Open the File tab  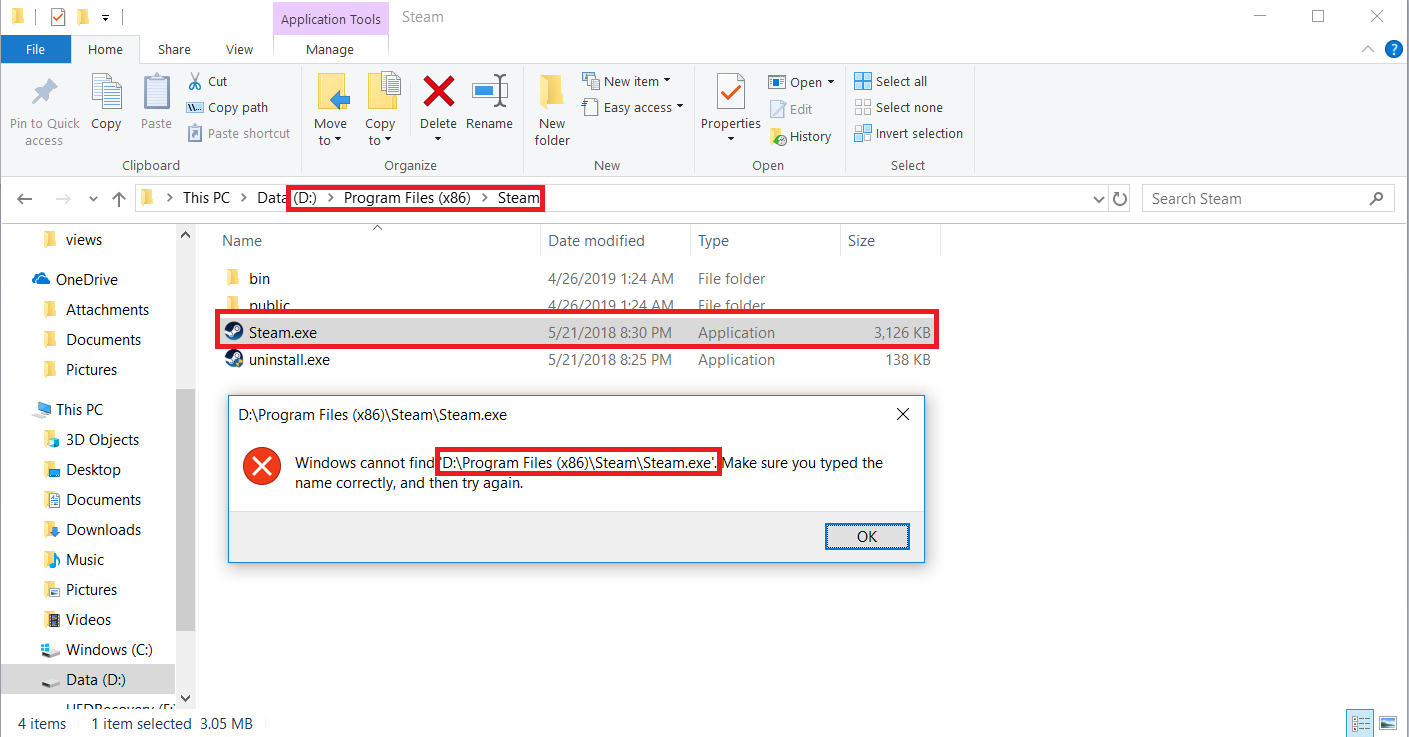[x=35, y=49]
